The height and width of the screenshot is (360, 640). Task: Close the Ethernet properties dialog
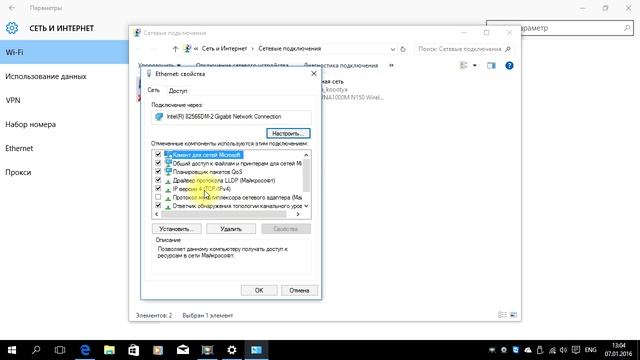pos(314,74)
